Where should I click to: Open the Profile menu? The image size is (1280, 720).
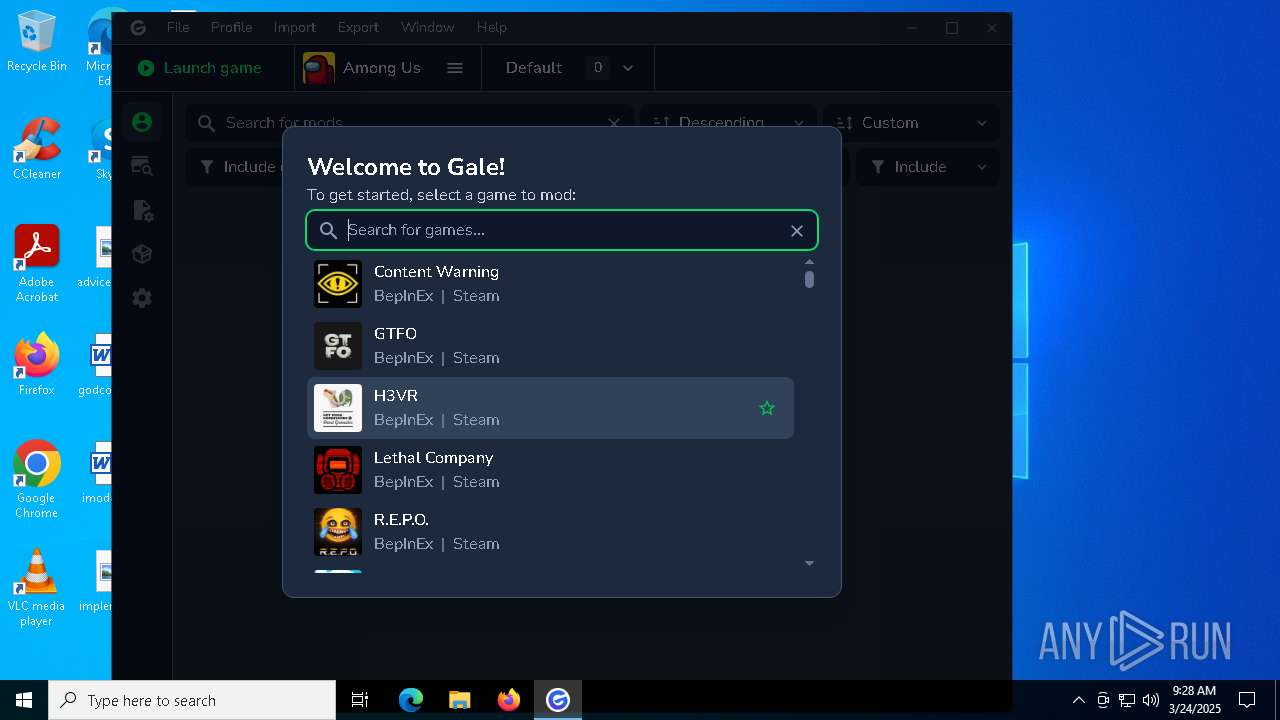231,27
